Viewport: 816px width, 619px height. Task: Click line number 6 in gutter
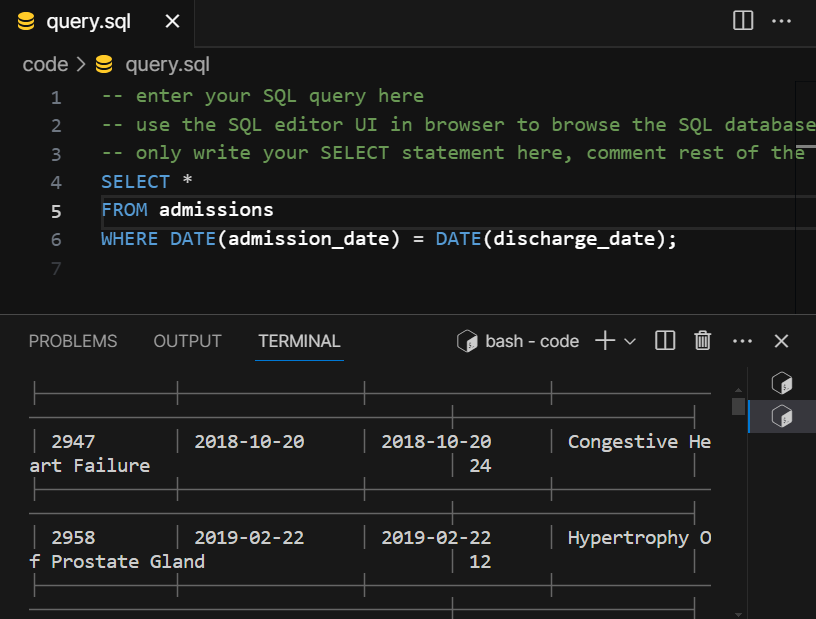point(56,240)
